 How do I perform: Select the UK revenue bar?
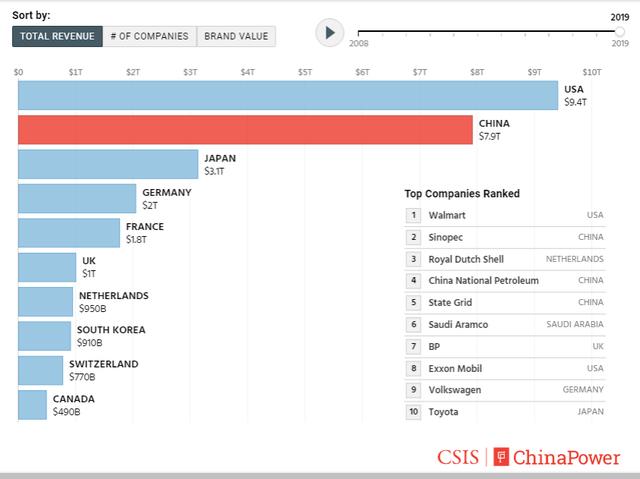47,267
